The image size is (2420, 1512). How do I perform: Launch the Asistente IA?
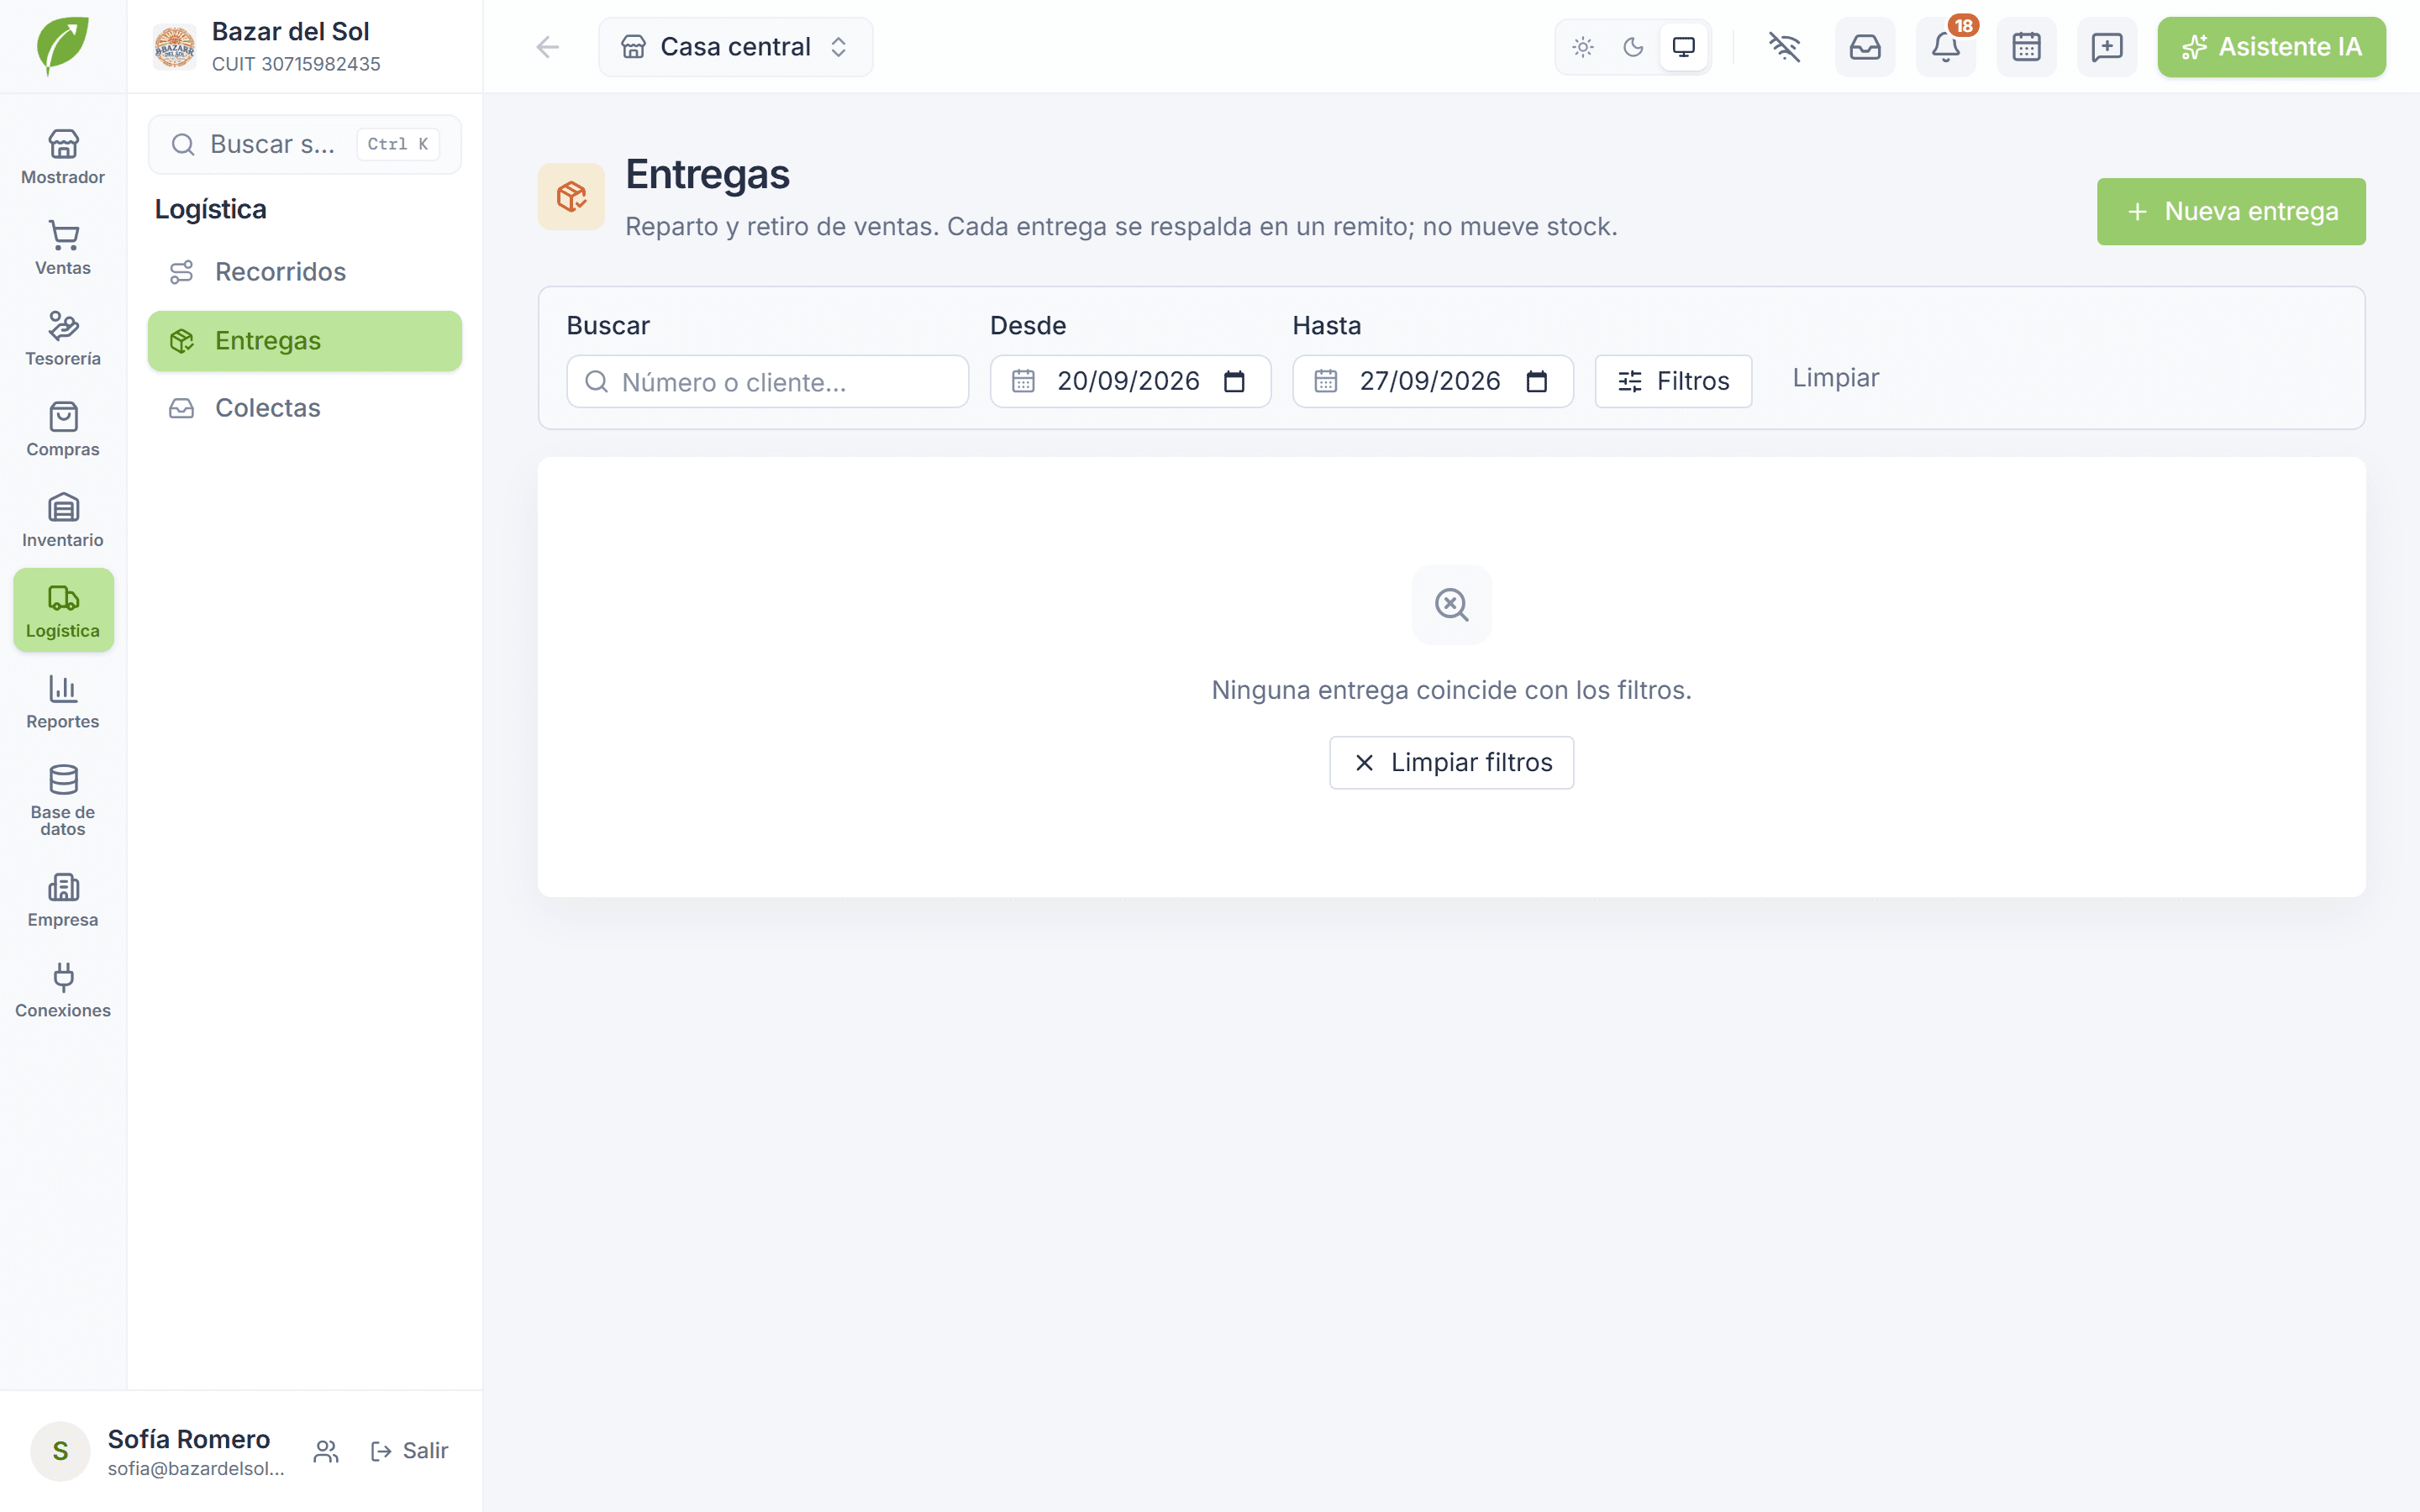pyautogui.click(x=2271, y=47)
